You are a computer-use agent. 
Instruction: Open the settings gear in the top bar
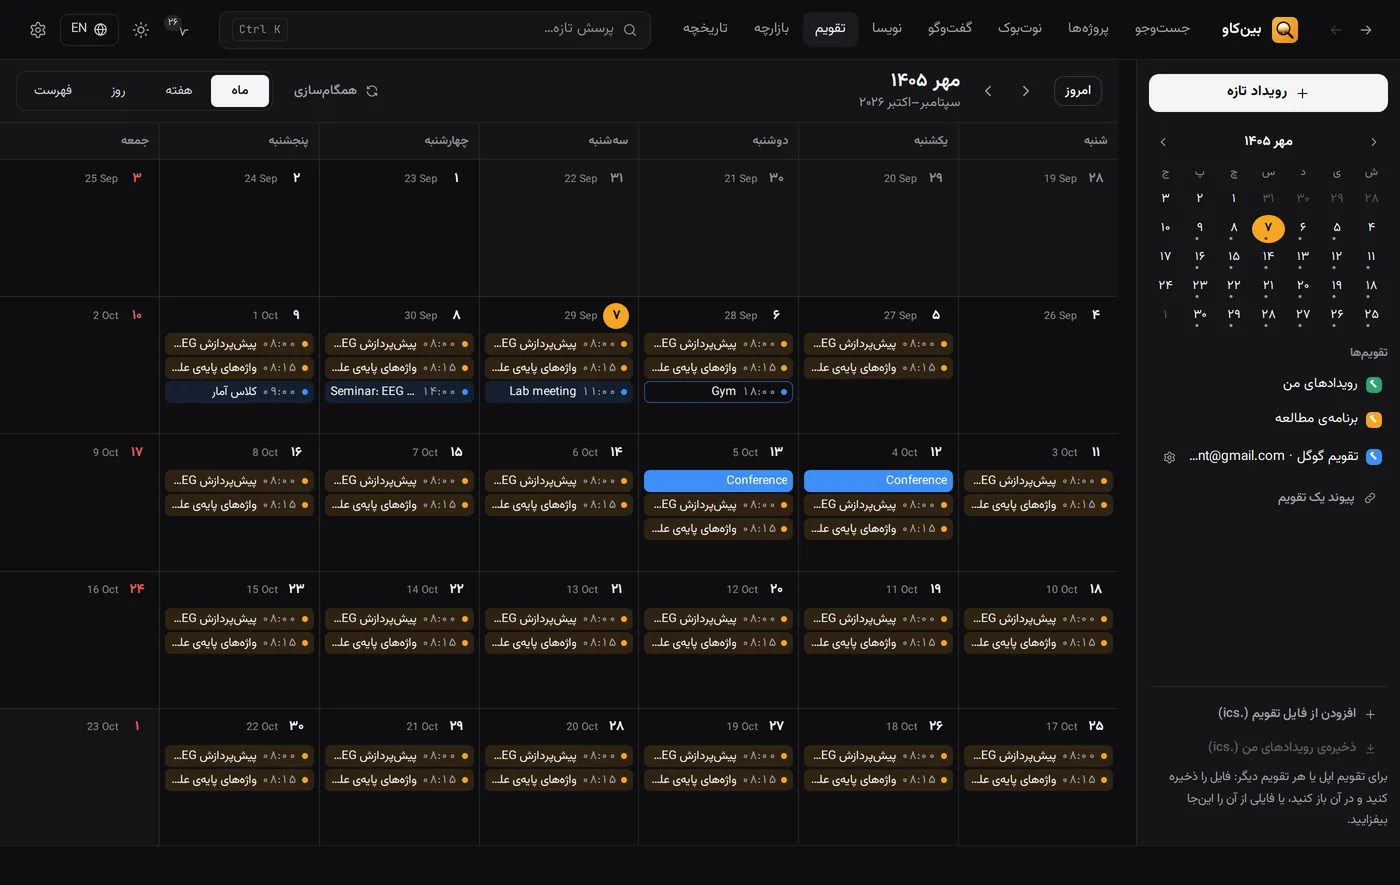(x=38, y=30)
